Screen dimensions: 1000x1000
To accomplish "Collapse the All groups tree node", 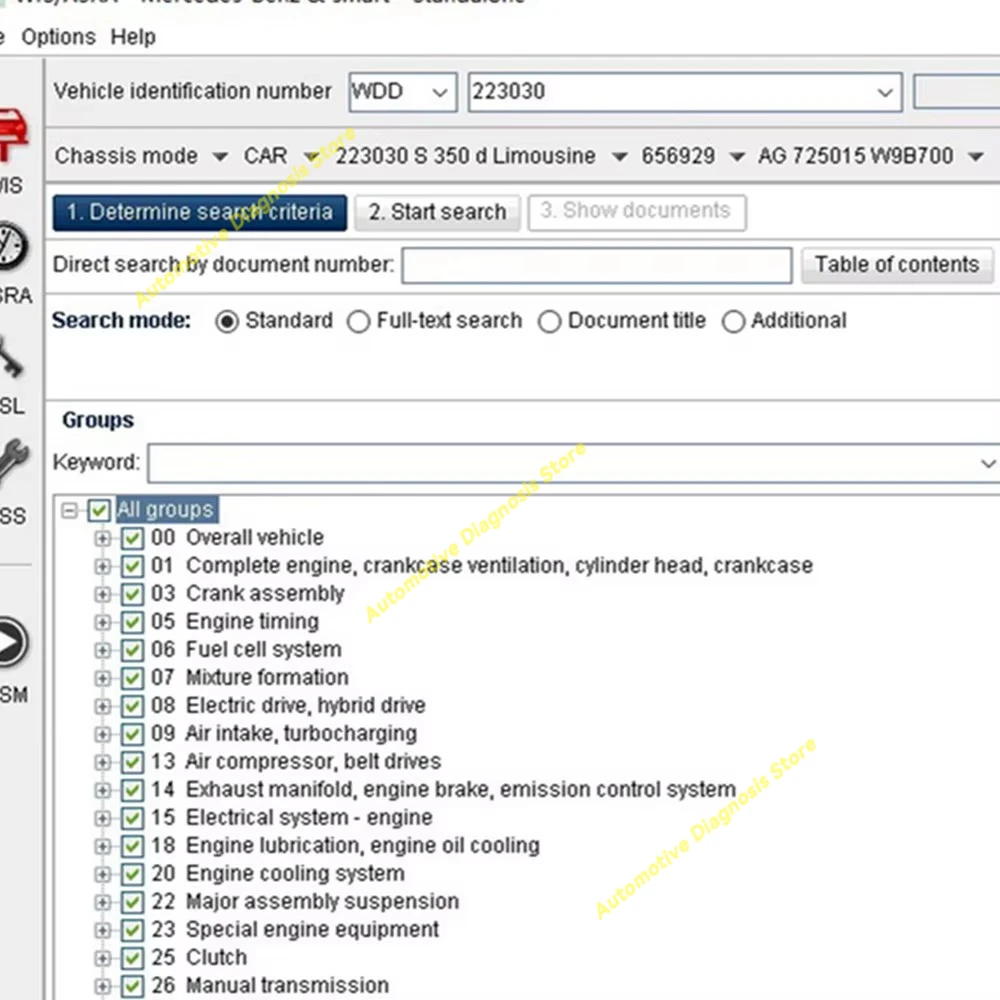I will click(70, 510).
